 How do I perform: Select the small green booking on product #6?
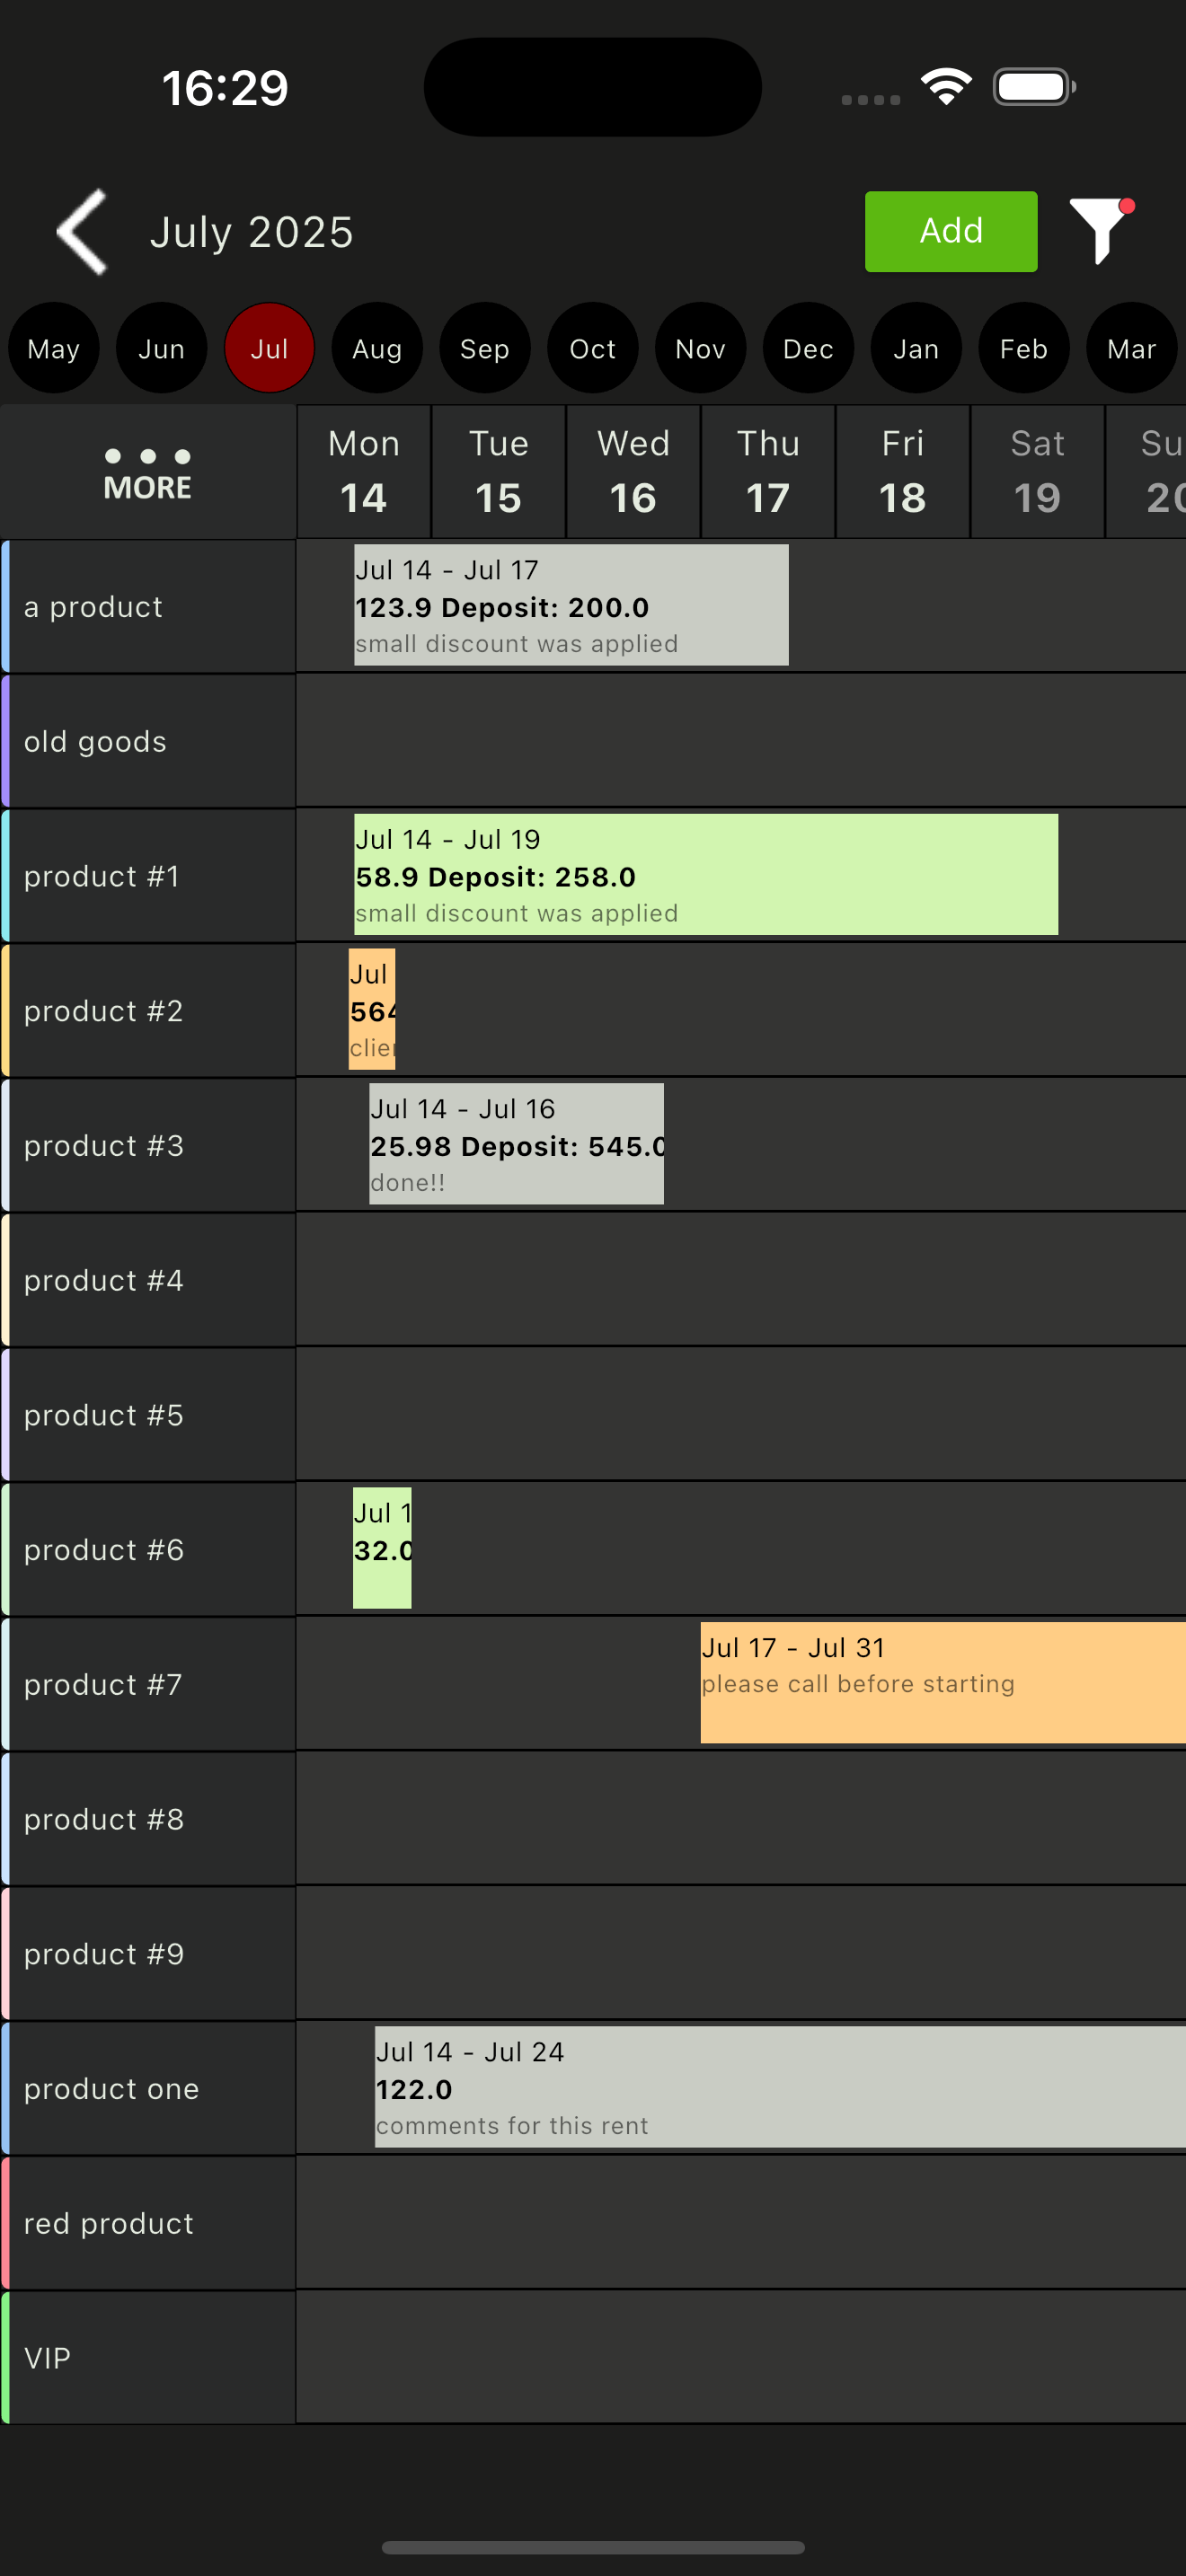point(382,1548)
